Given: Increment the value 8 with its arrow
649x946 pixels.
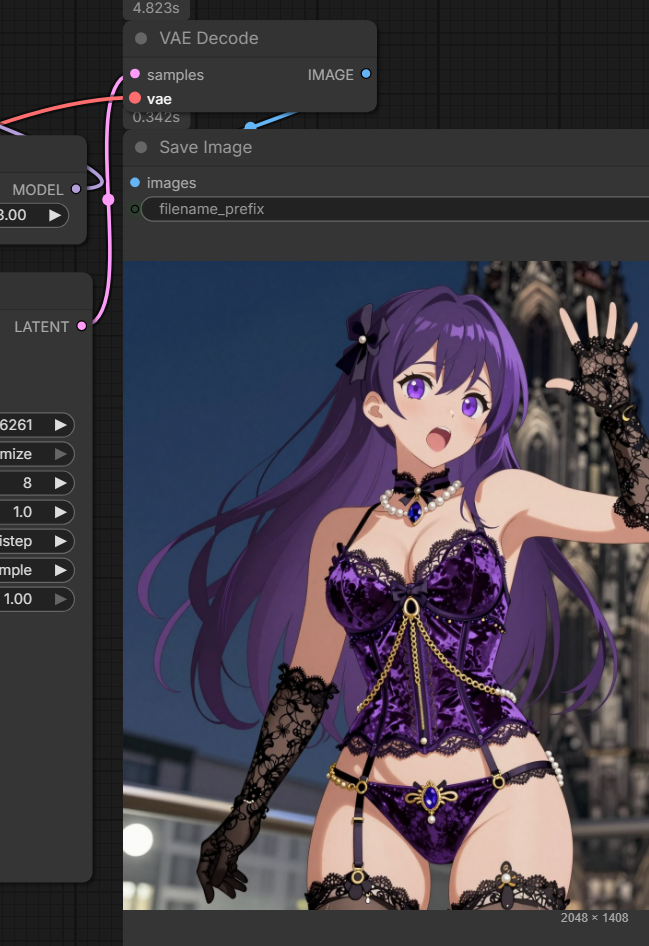Looking at the screenshot, I should click(62, 483).
